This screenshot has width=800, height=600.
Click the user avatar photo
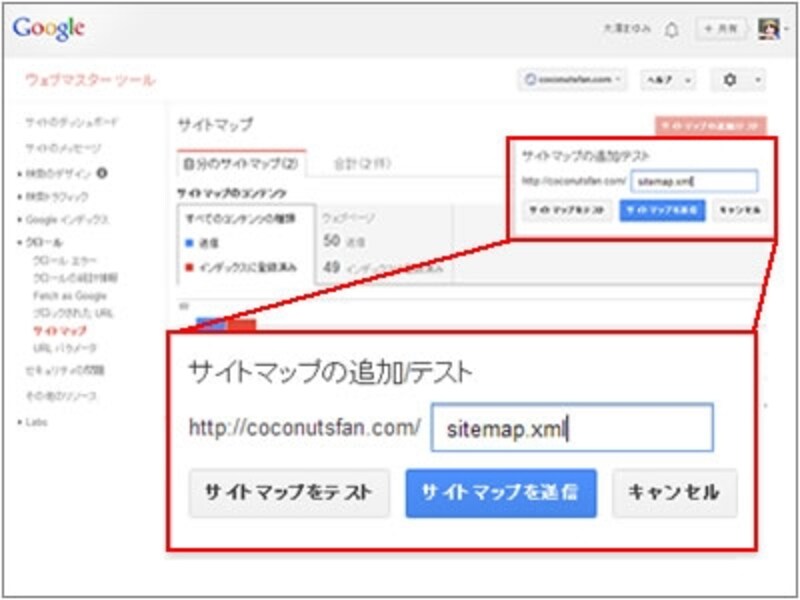768,29
